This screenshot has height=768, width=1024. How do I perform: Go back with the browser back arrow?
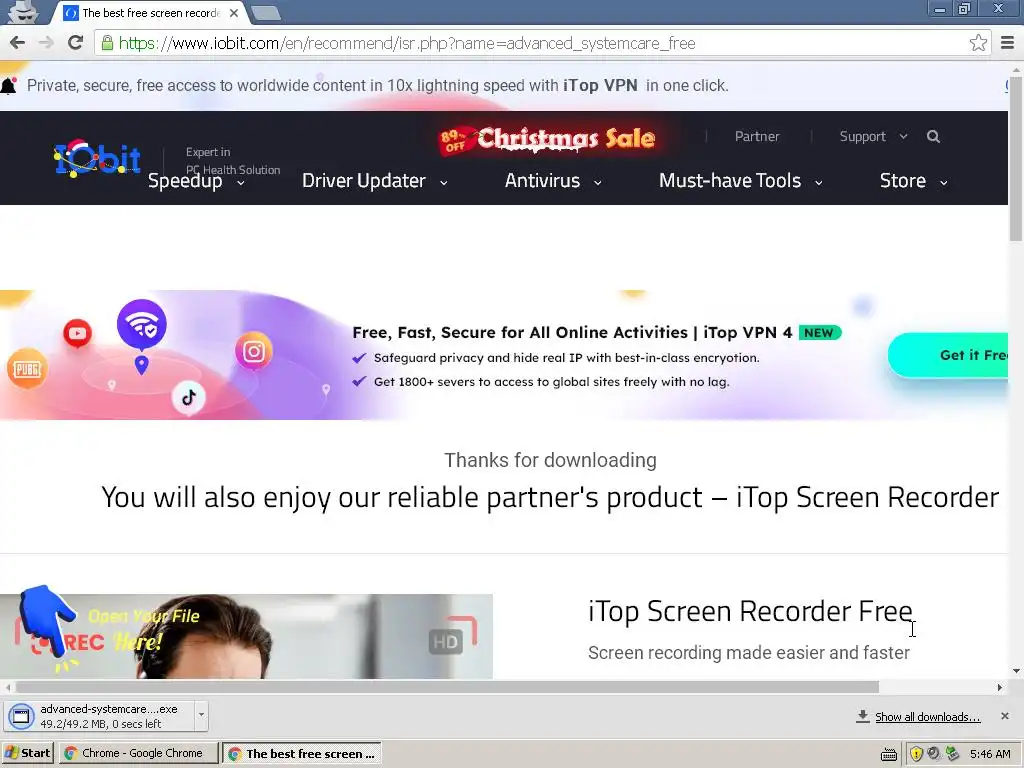(18, 43)
